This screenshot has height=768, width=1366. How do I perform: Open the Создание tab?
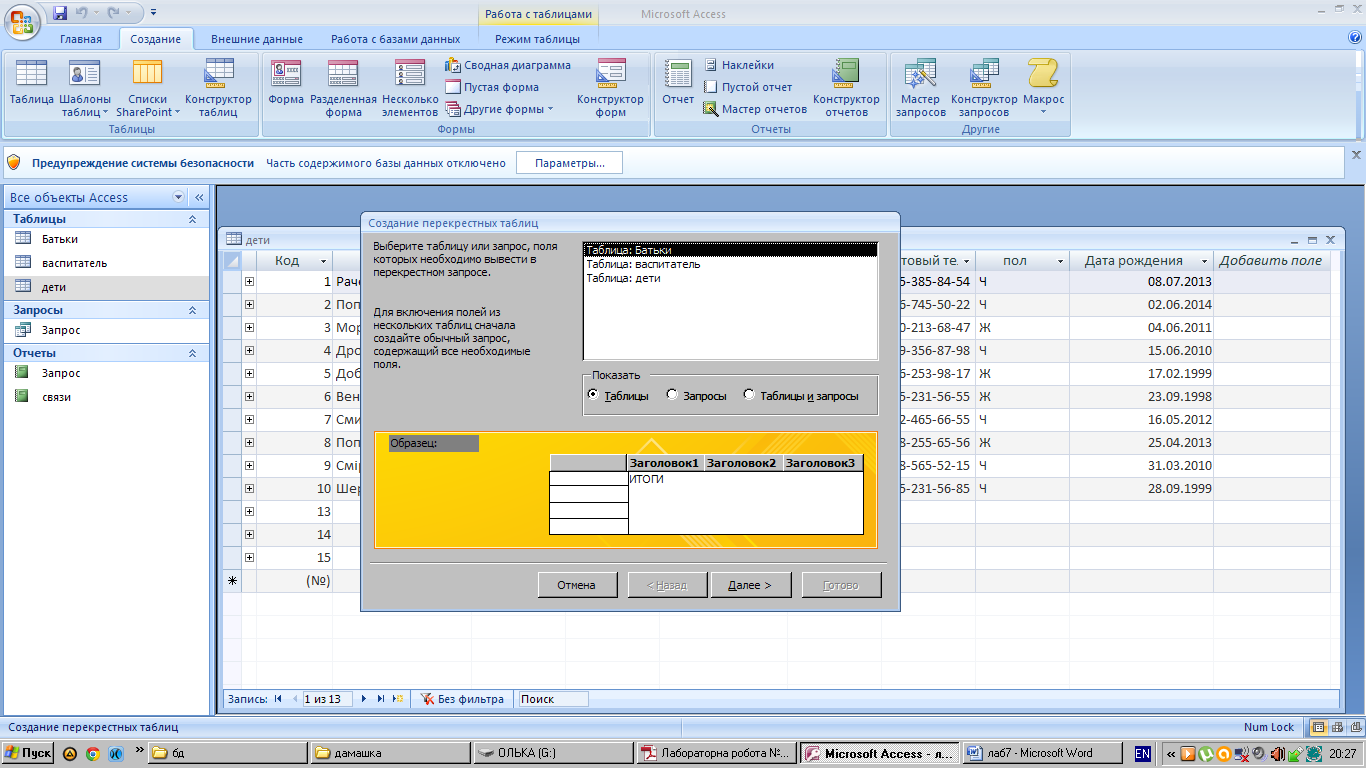coord(155,39)
